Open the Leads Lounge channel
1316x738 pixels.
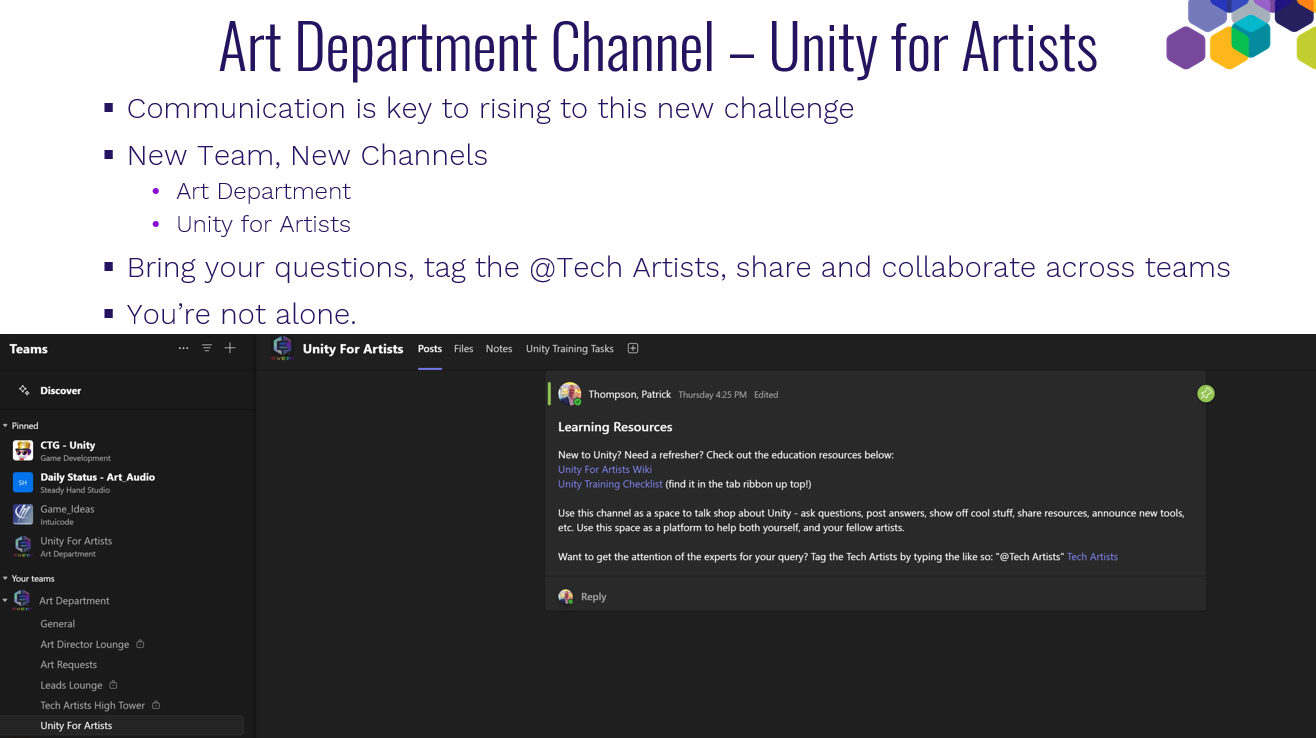71,686
